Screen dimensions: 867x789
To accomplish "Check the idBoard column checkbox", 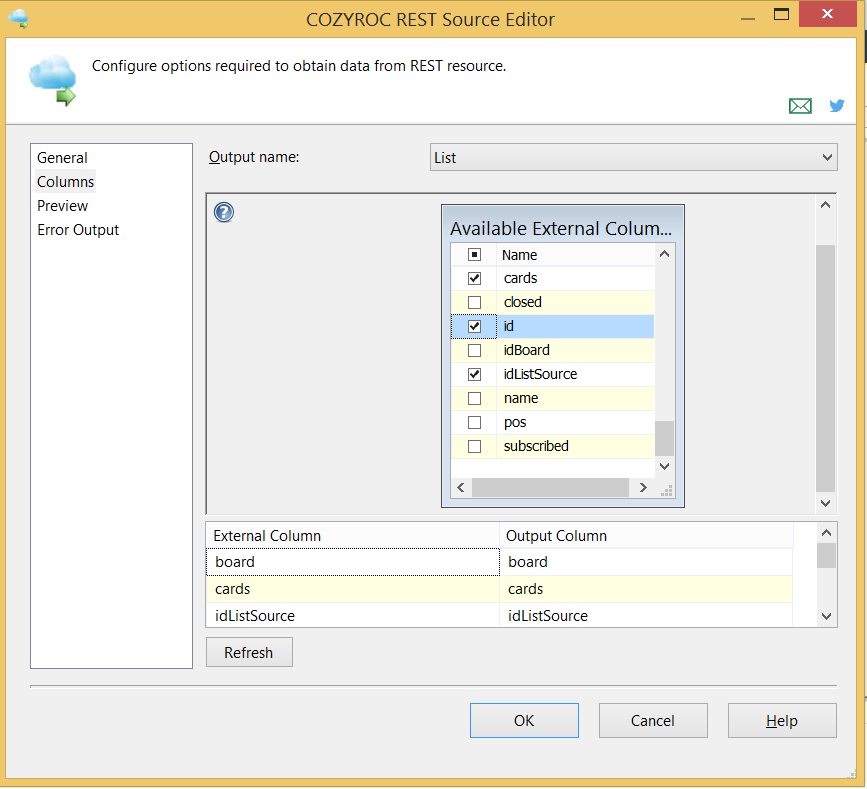I will (x=474, y=351).
